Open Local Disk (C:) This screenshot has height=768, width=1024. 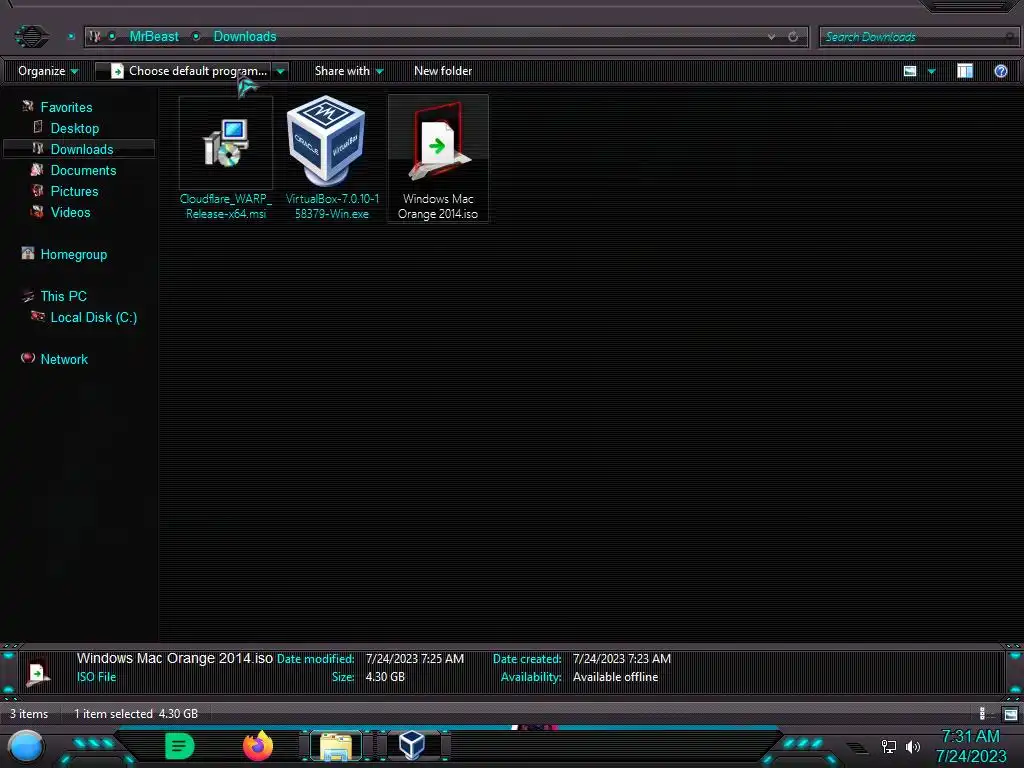point(93,317)
